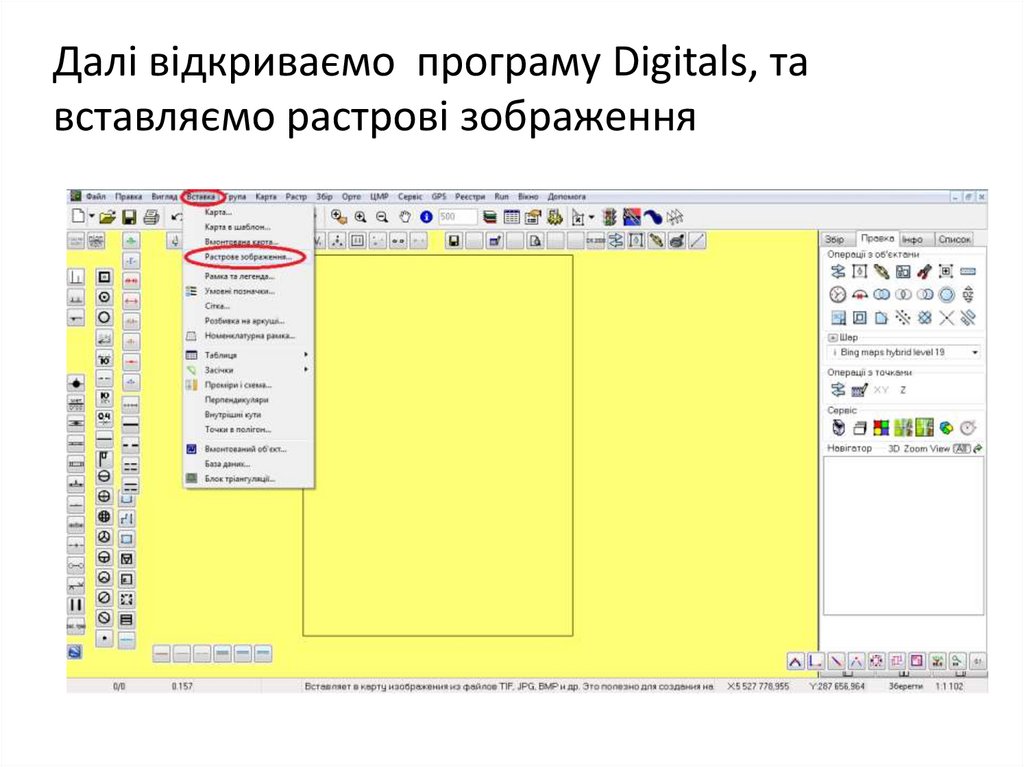This screenshot has height=767, width=1024.
Task: Select the circle with center dot symbol
Action: click(104, 297)
